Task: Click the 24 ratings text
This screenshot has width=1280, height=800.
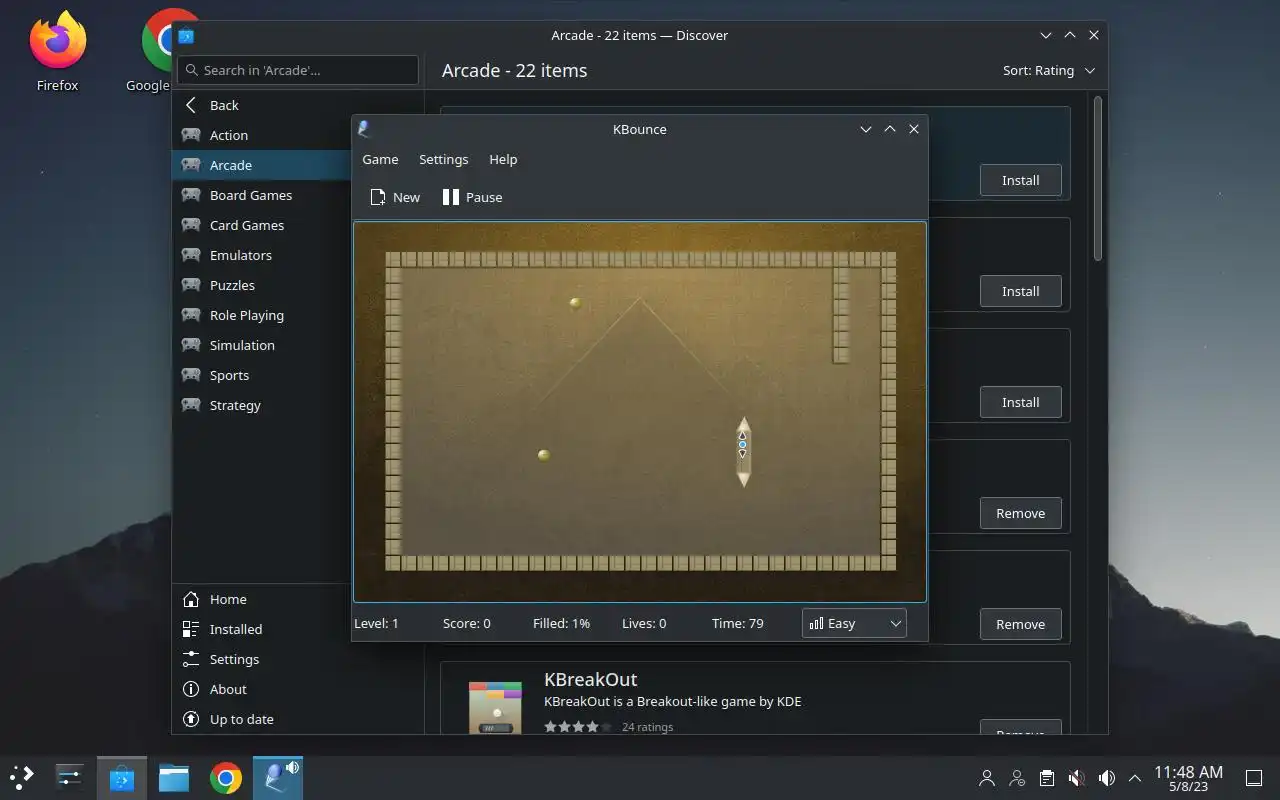Action: coord(647,727)
